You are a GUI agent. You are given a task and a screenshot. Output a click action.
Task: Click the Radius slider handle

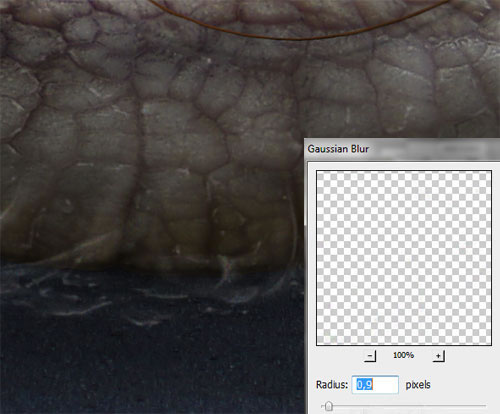(x=329, y=406)
